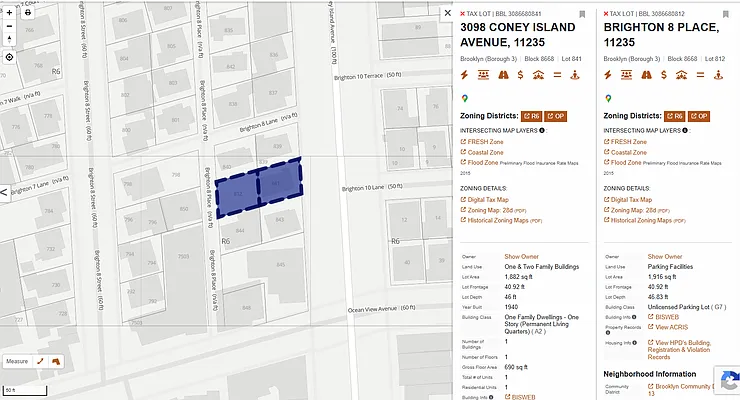The width and height of the screenshot is (740, 400).
Task: Click Intersecting Map Layers info icon in Brighton panel
Action: [x=685, y=130]
